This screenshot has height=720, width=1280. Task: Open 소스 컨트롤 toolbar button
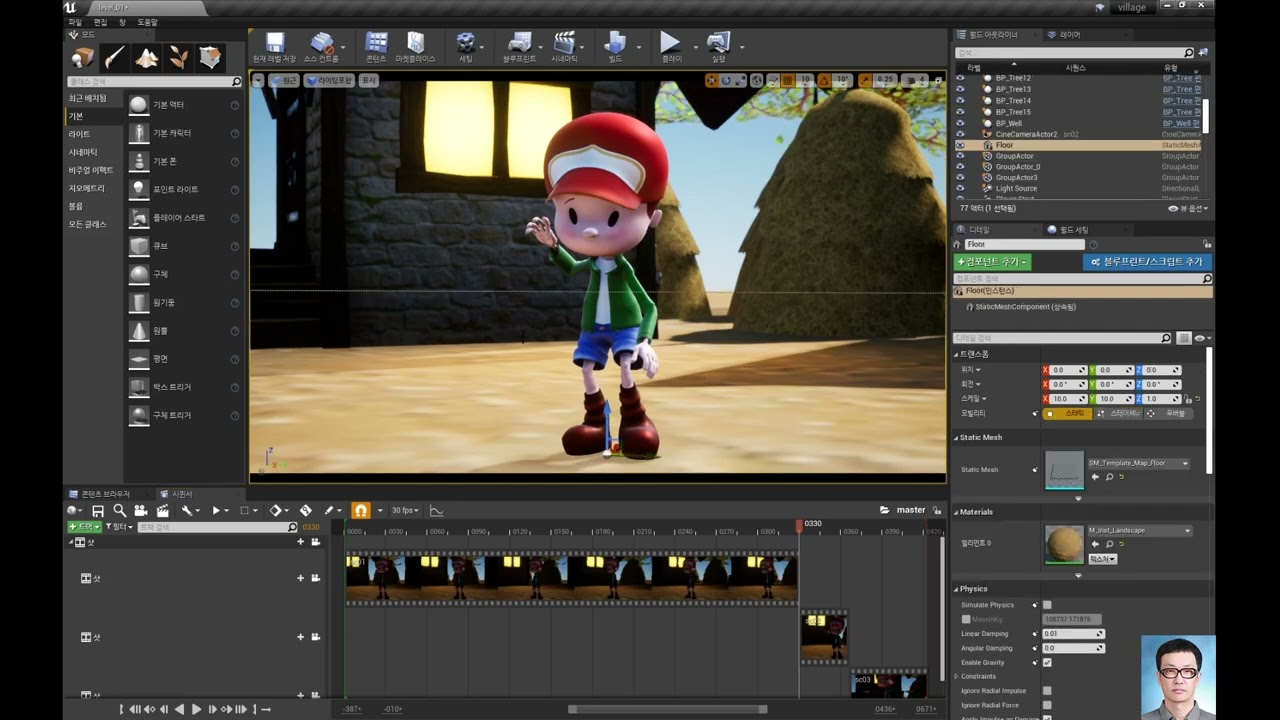point(322,47)
